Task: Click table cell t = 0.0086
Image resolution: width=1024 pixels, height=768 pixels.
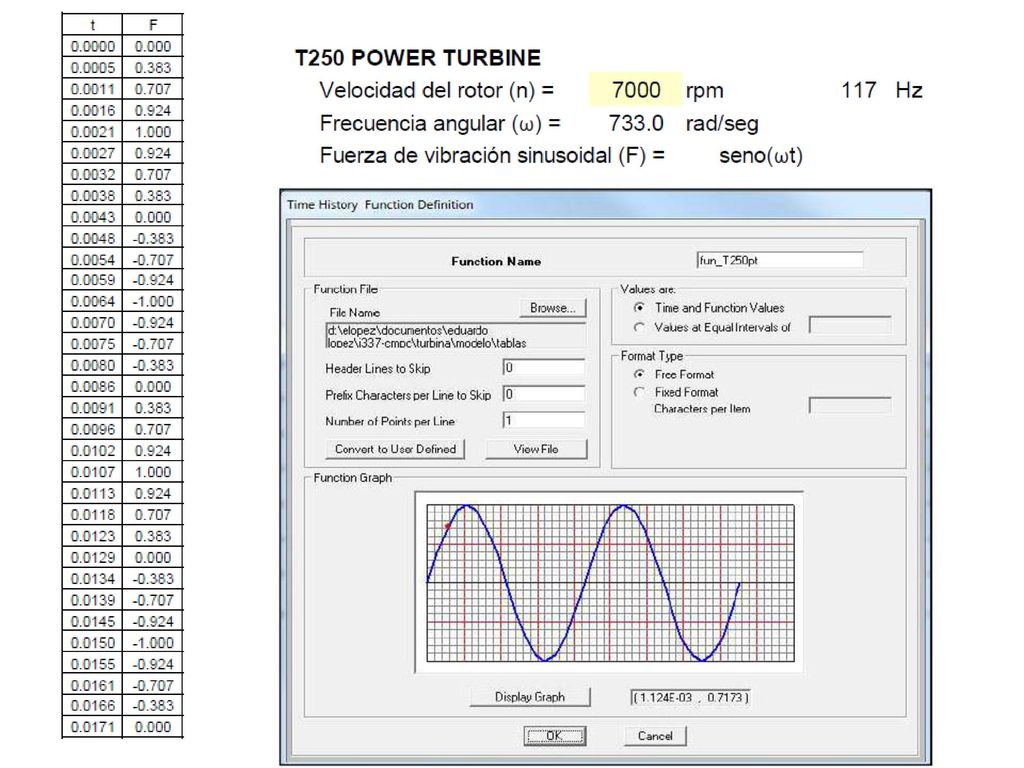Action: coord(92,387)
